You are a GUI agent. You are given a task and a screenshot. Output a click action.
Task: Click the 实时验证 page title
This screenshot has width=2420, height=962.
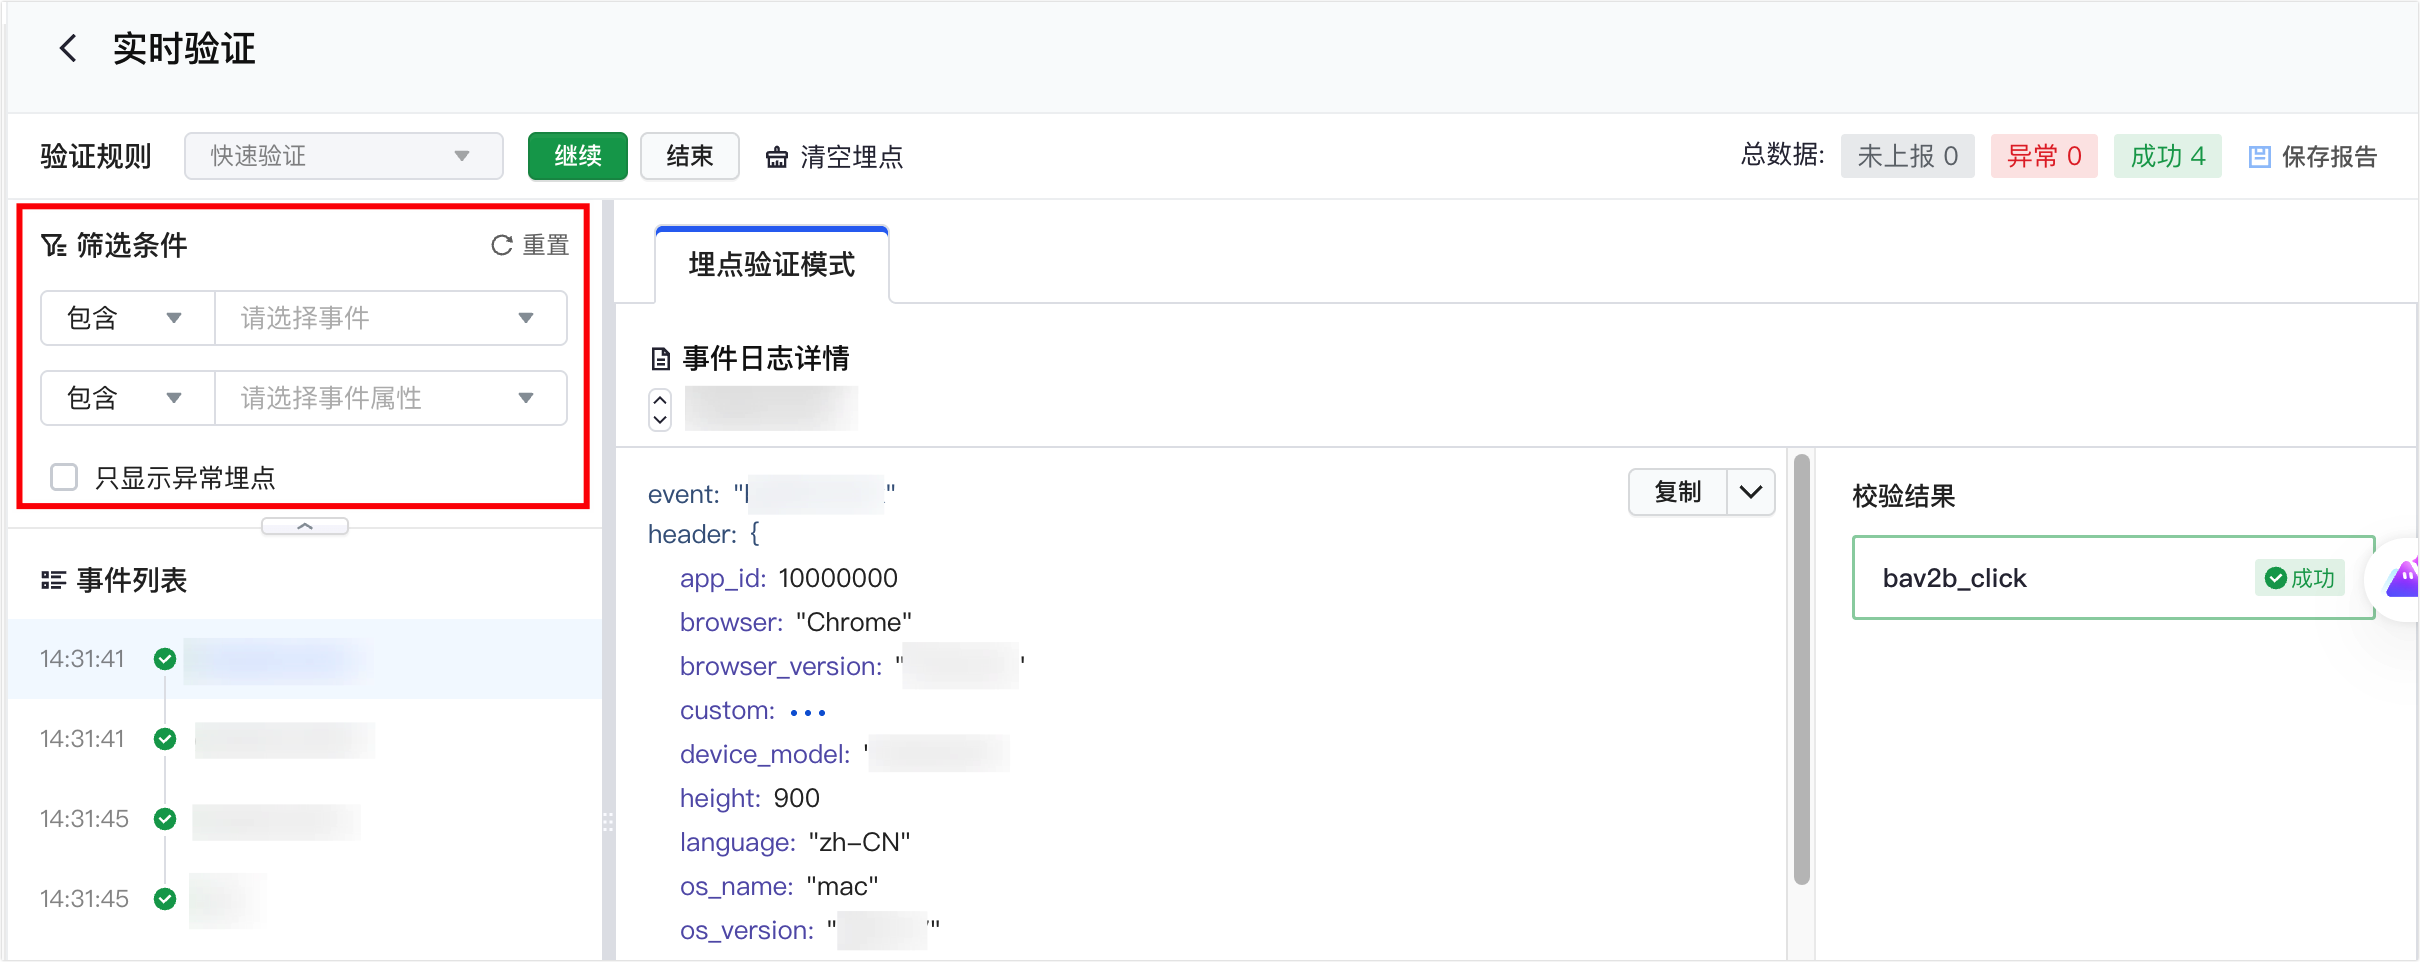coord(184,48)
